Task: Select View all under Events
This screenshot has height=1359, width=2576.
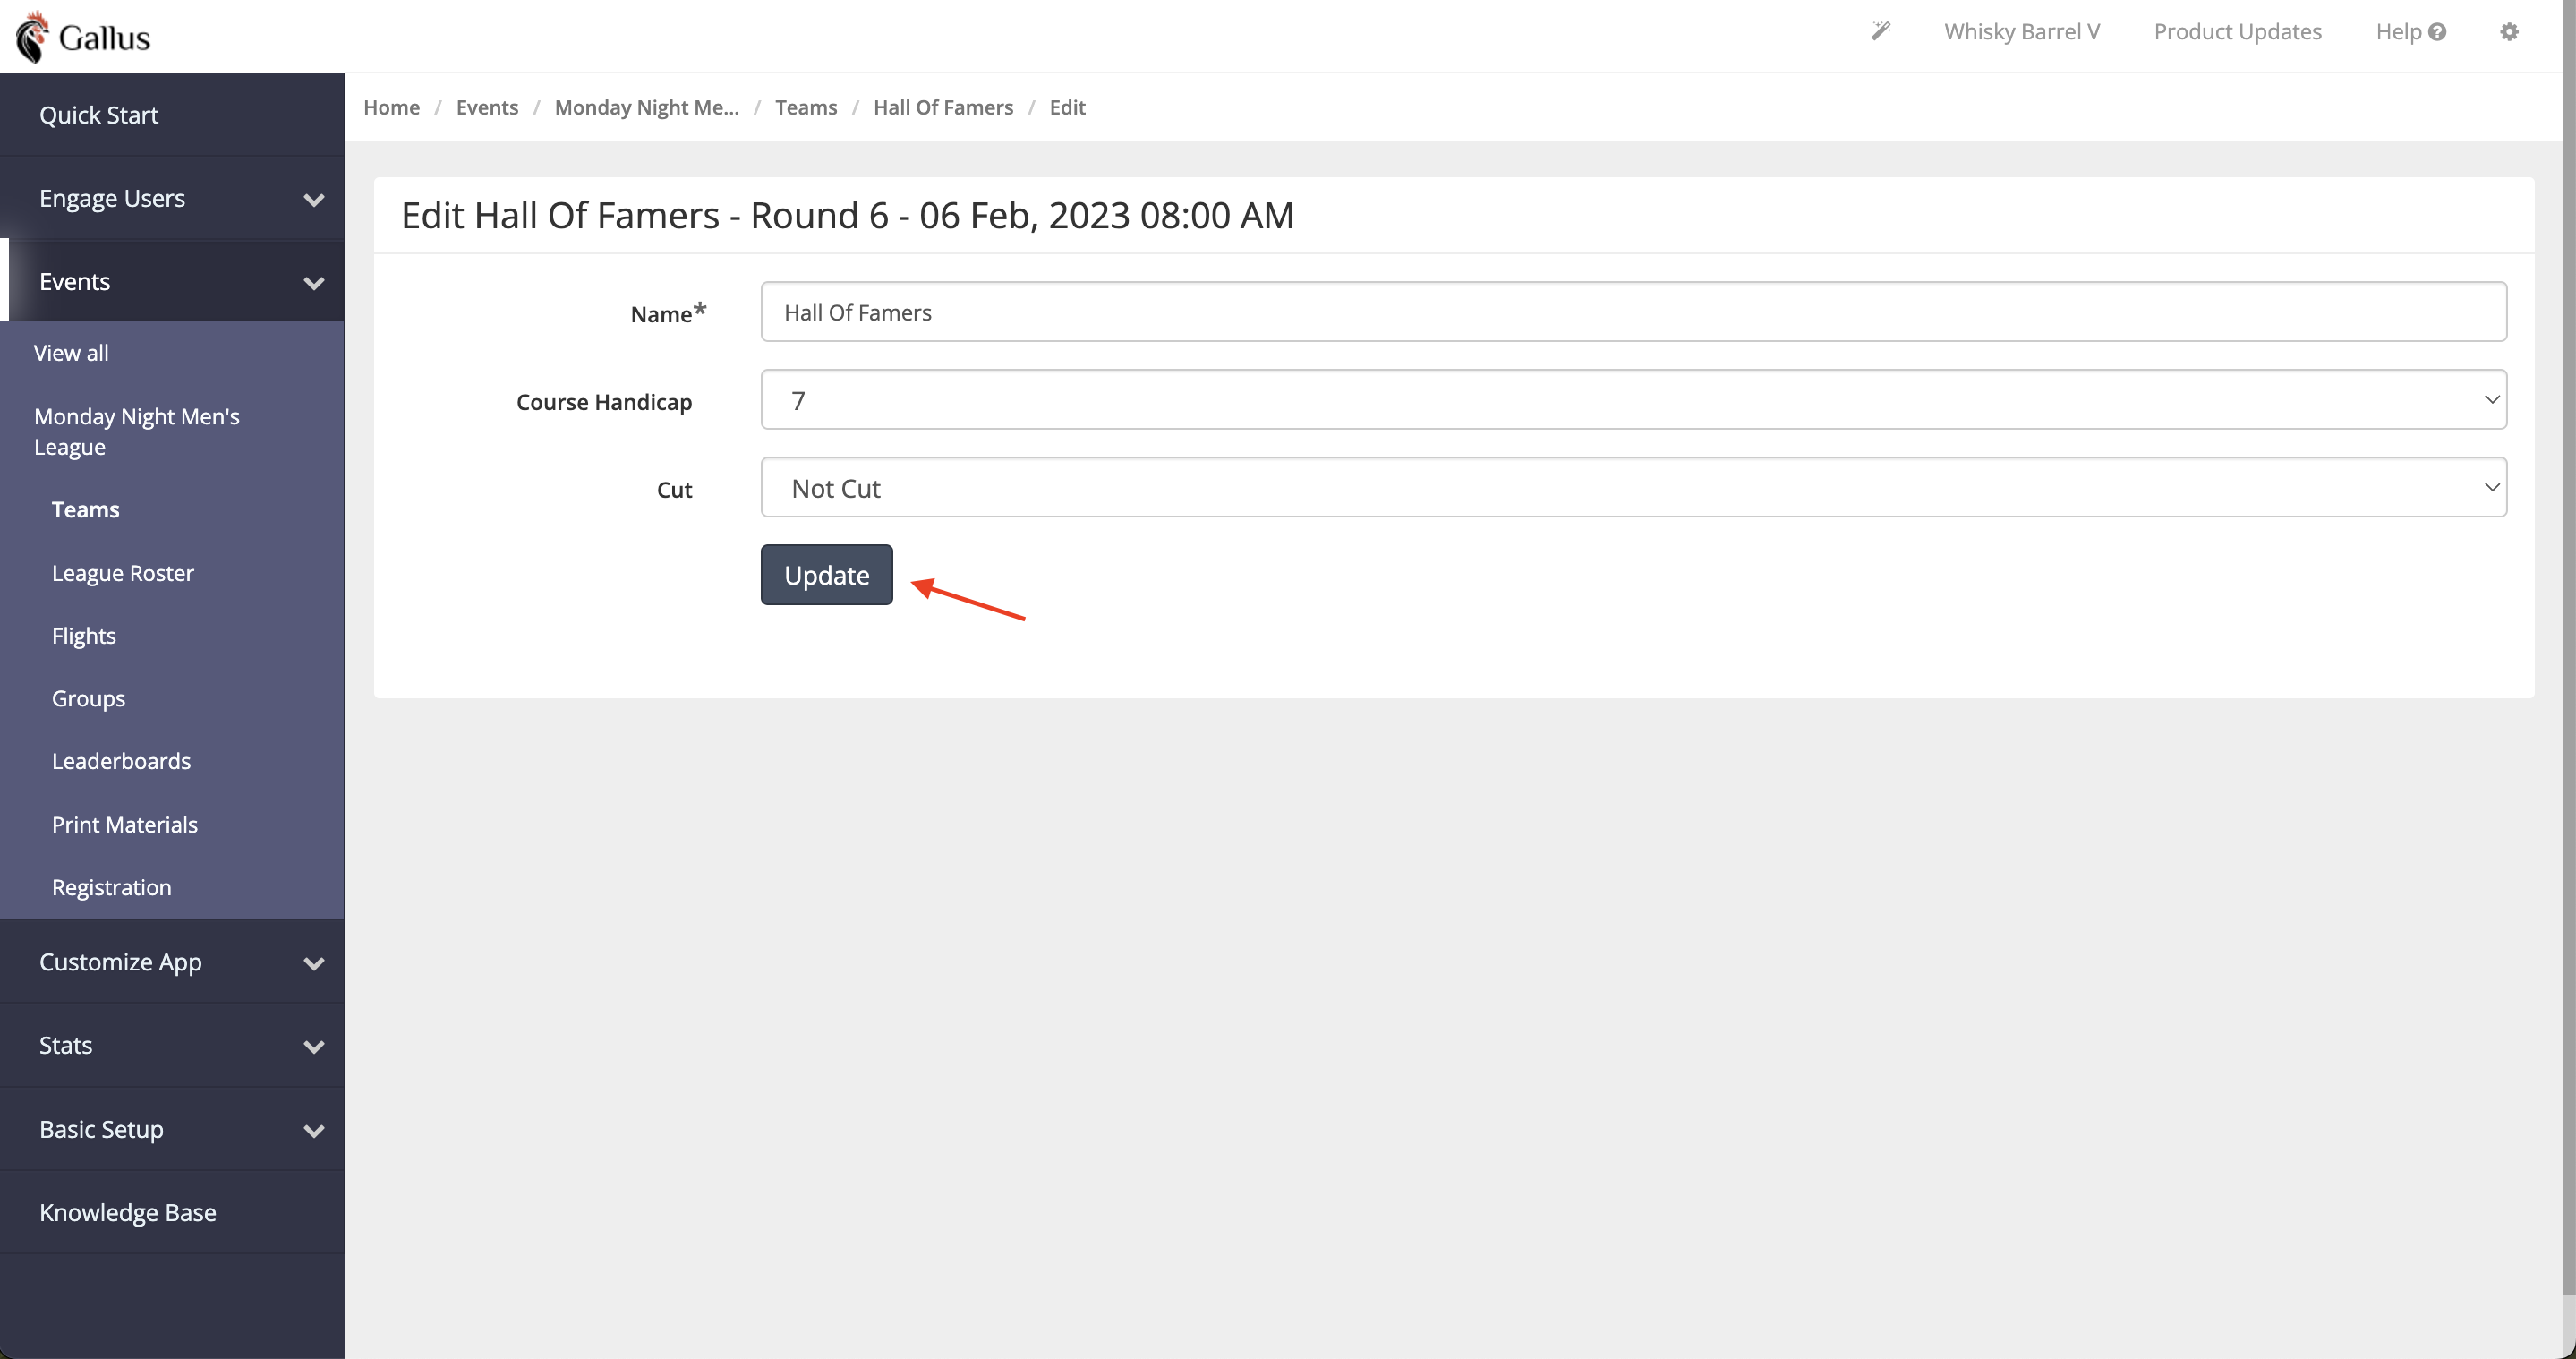Action: point(71,353)
